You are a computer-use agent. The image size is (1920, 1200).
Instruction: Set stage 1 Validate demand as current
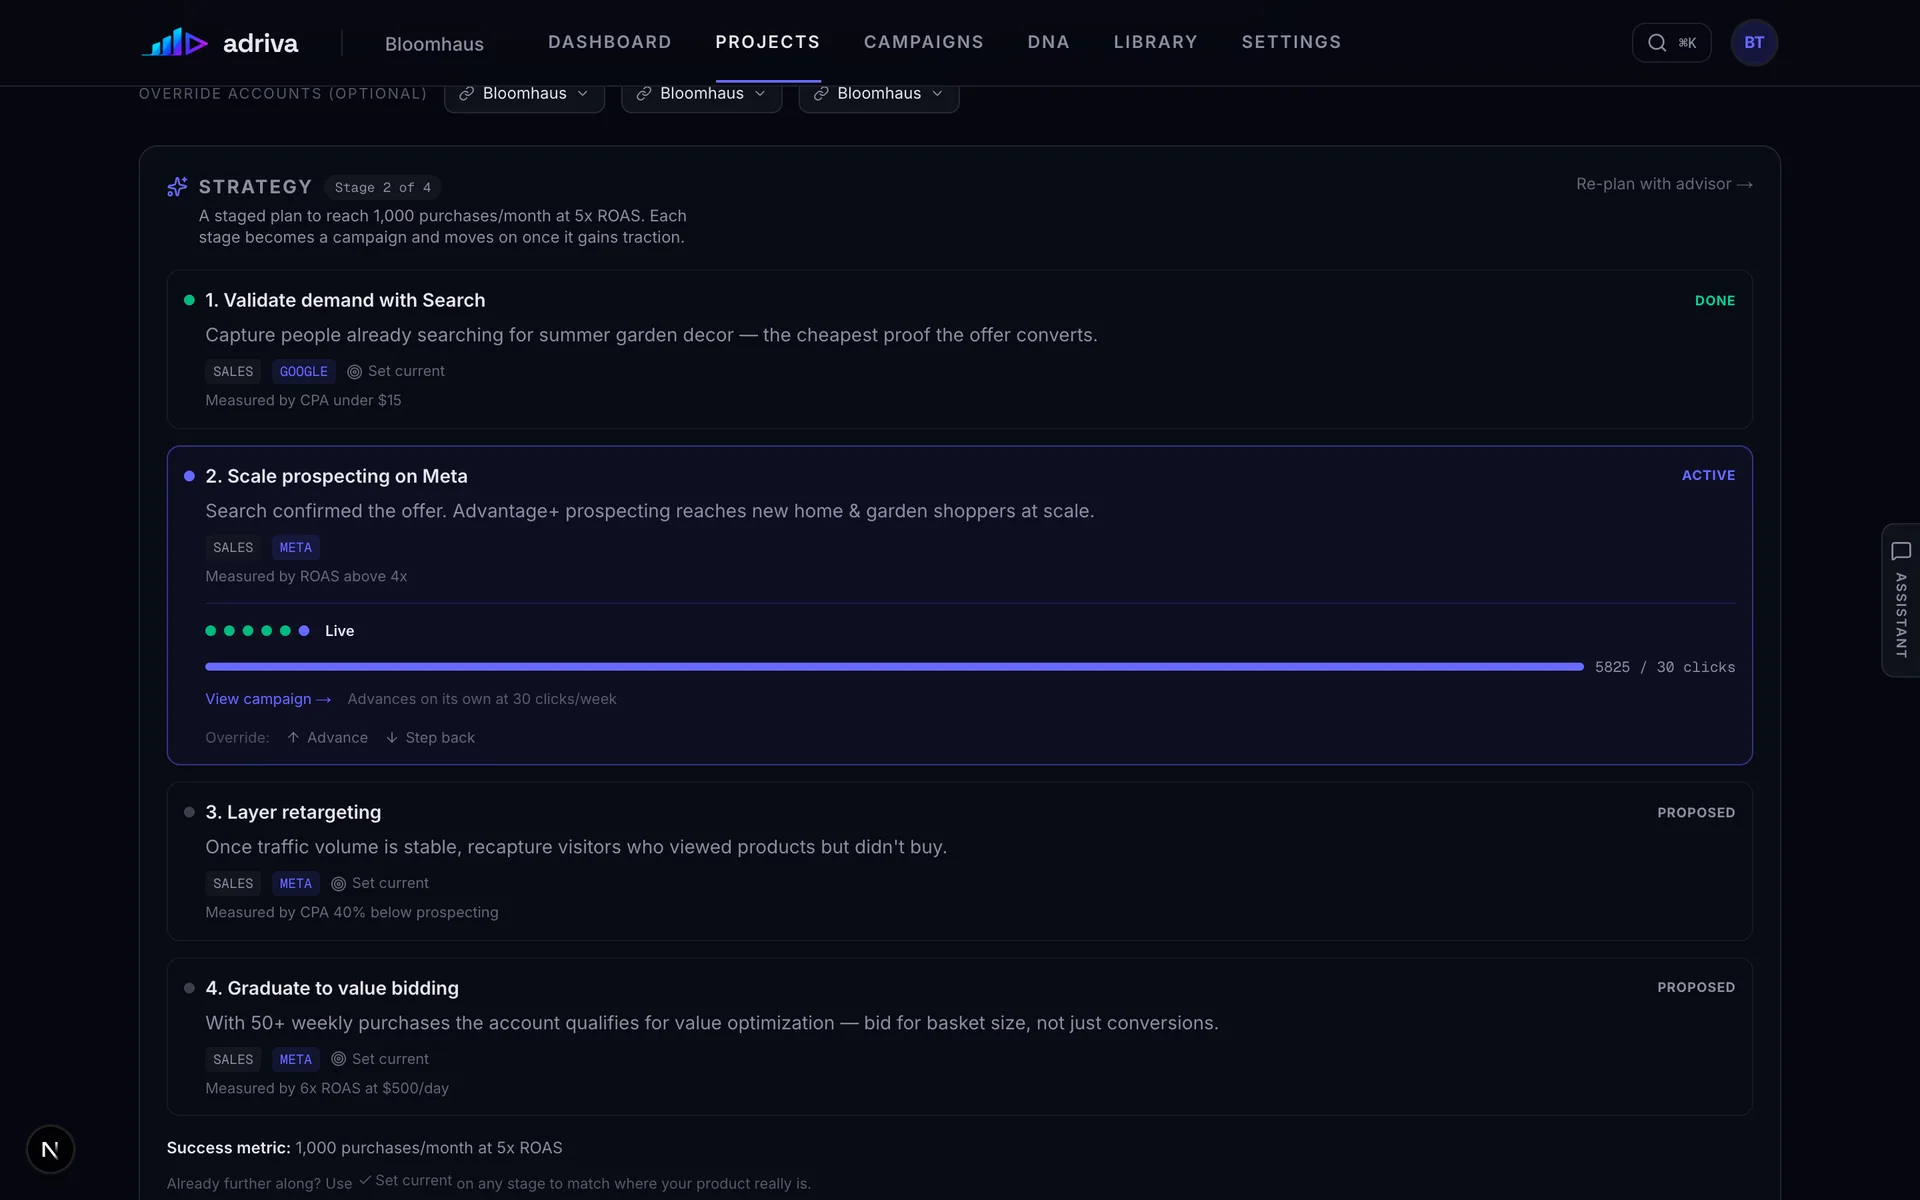point(396,371)
